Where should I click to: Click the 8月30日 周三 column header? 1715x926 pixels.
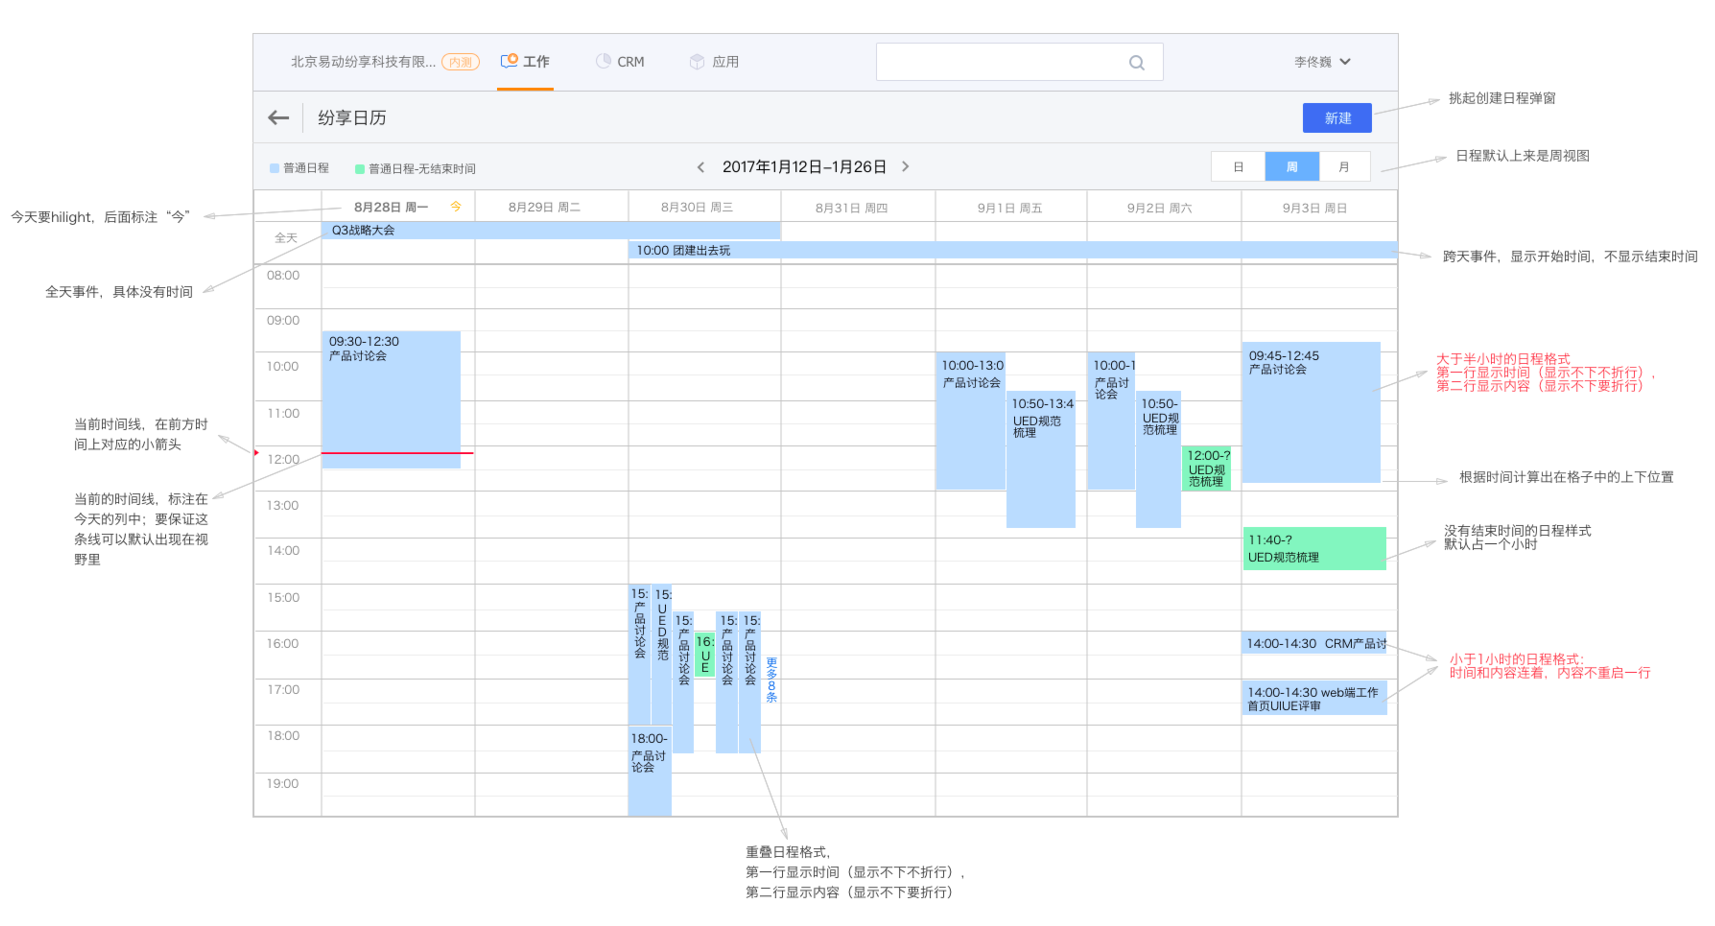click(697, 207)
